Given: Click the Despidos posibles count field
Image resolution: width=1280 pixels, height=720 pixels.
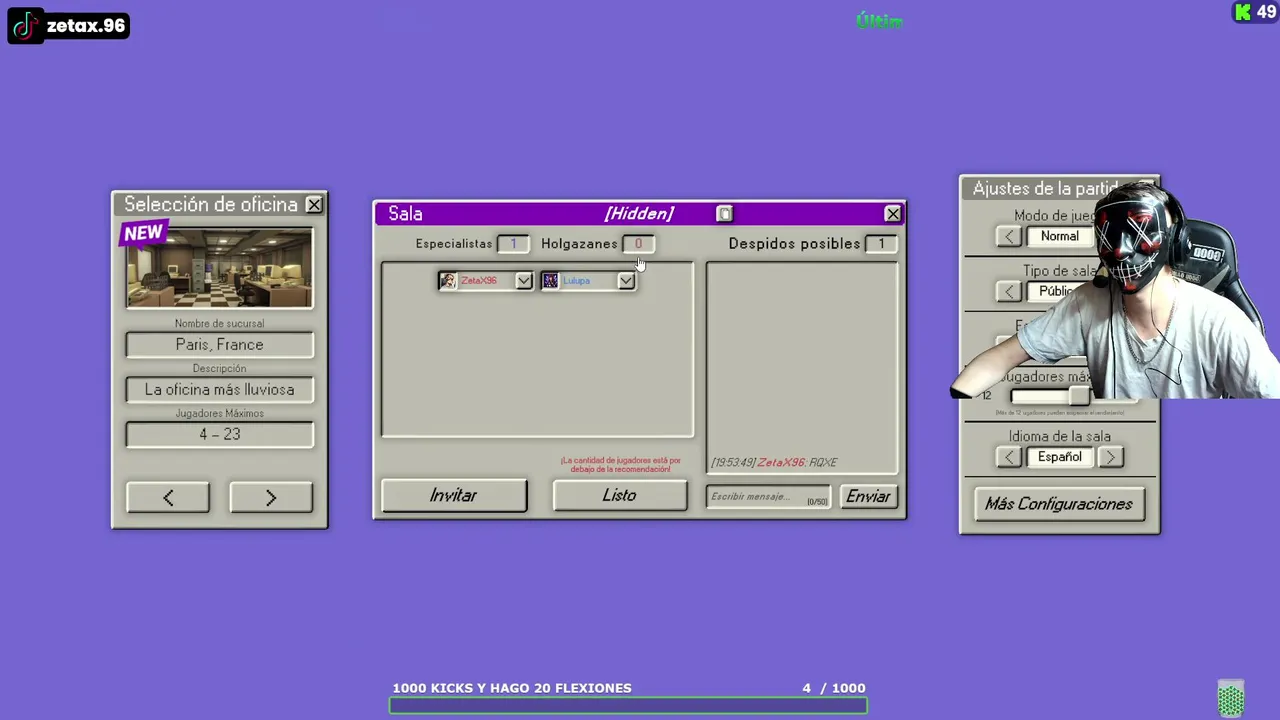Looking at the screenshot, I should [881, 244].
